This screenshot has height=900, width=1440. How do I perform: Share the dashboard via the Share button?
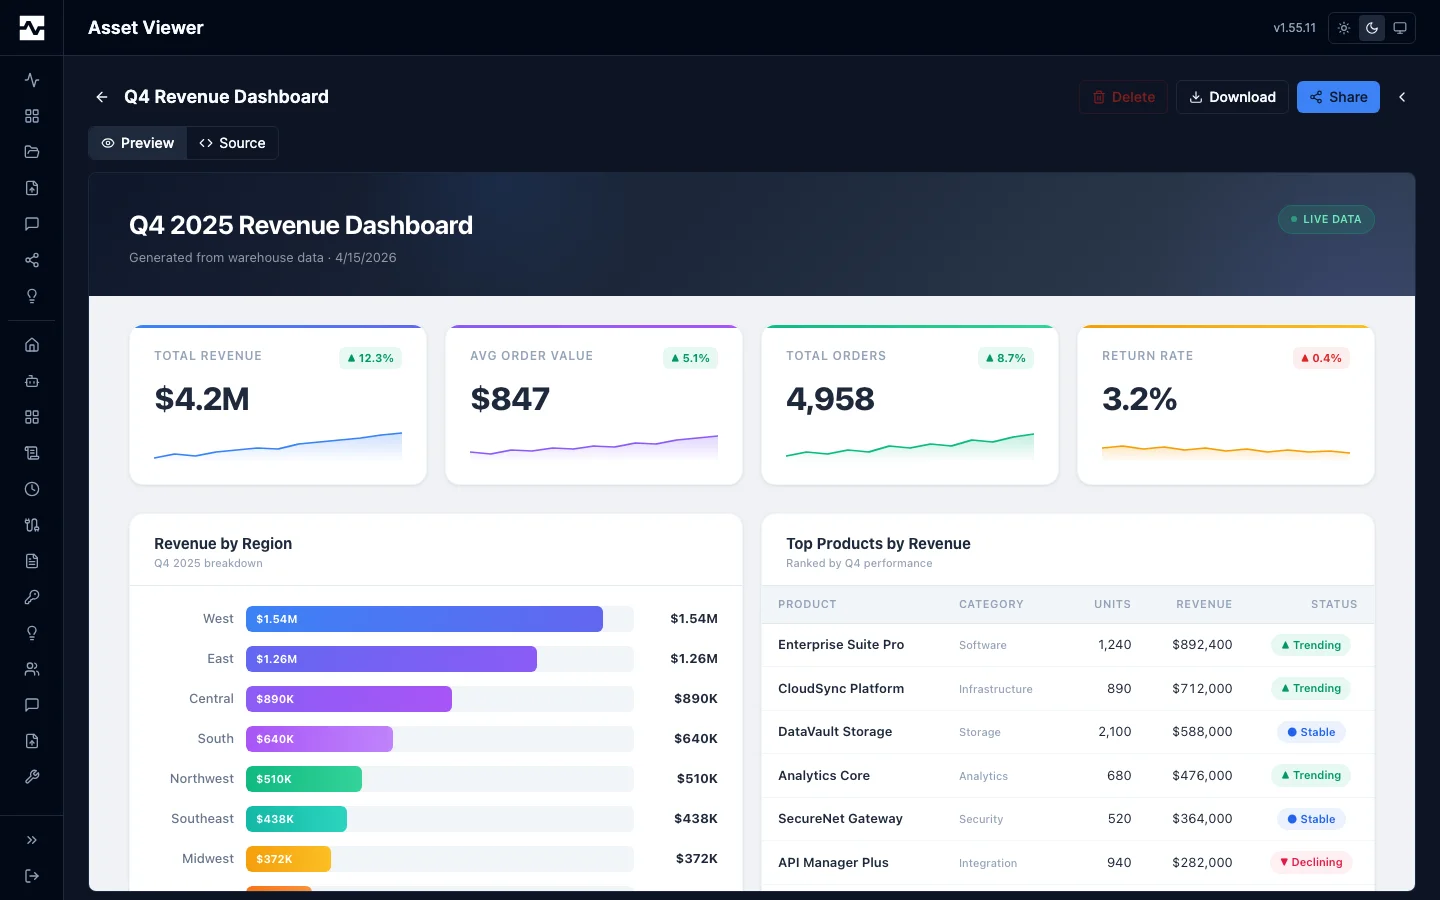(x=1338, y=97)
